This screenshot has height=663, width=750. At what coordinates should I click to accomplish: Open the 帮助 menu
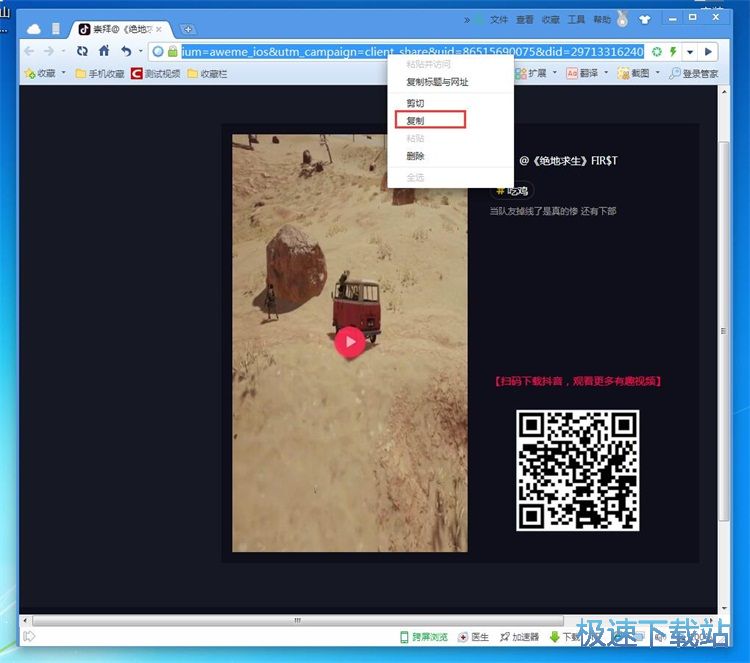[x=602, y=20]
